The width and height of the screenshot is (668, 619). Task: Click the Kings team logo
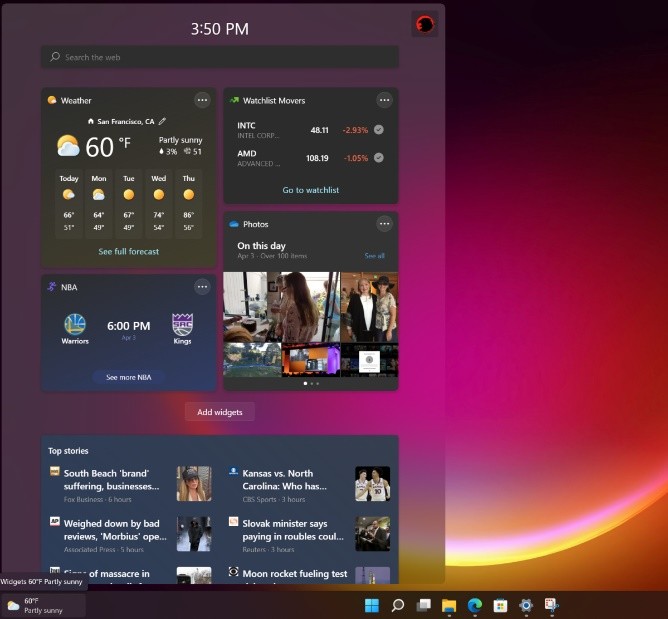[182, 324]
